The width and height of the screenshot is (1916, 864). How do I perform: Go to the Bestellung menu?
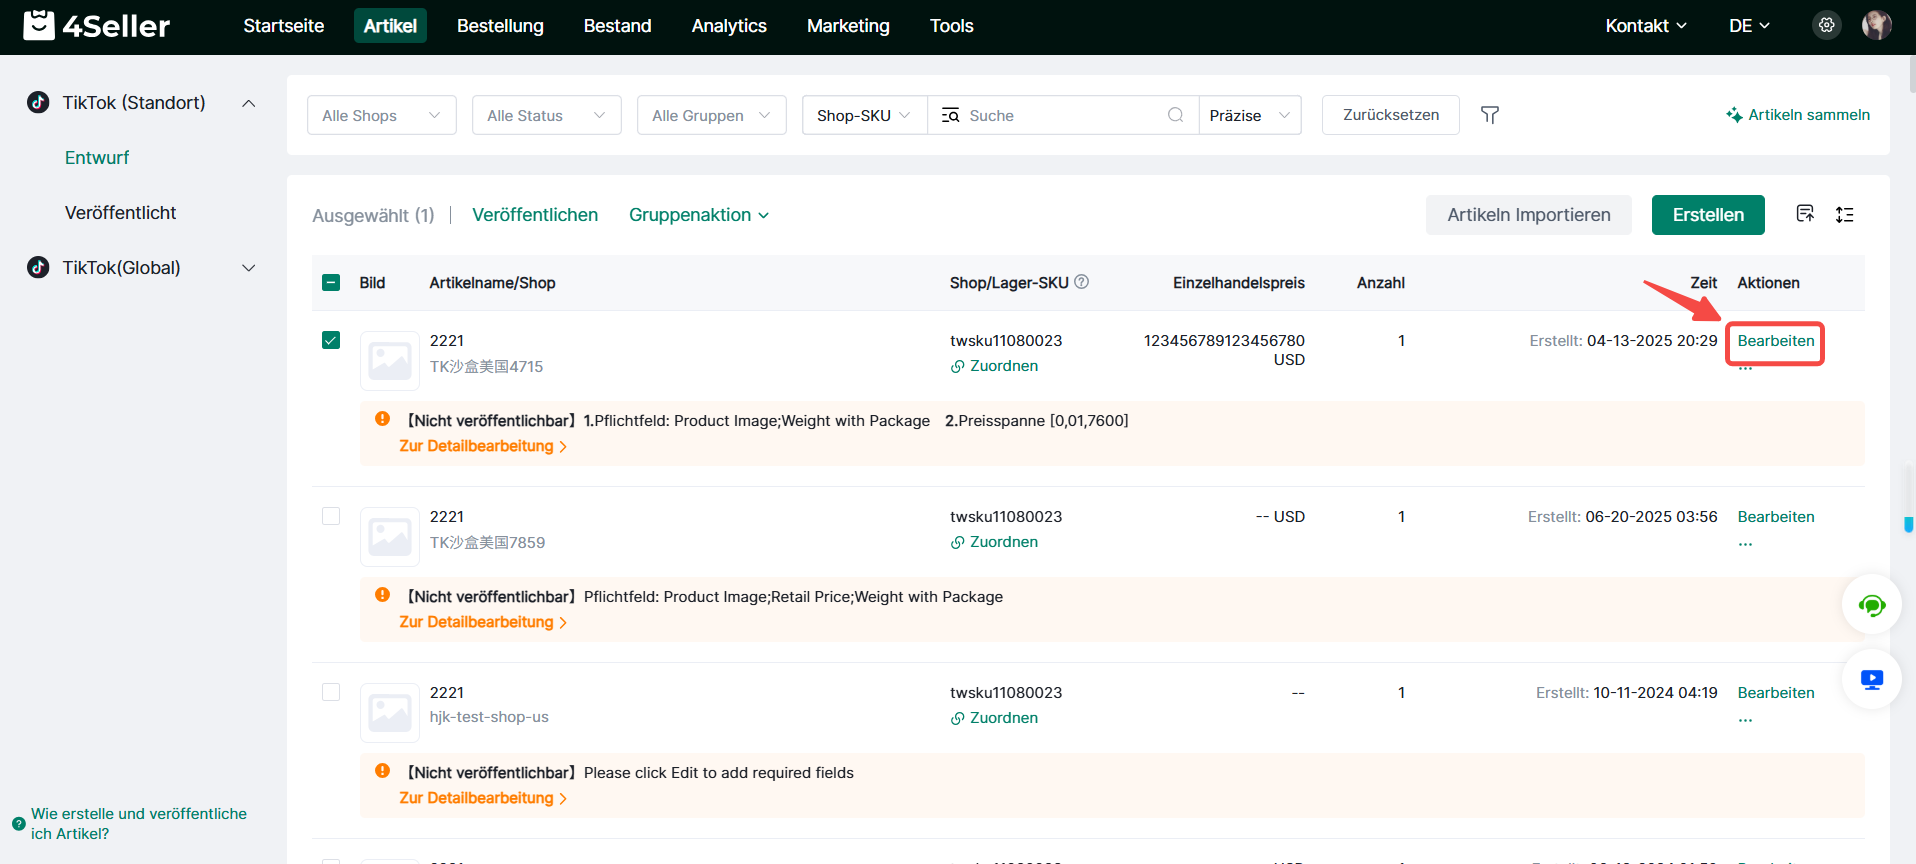coord(500,26)
